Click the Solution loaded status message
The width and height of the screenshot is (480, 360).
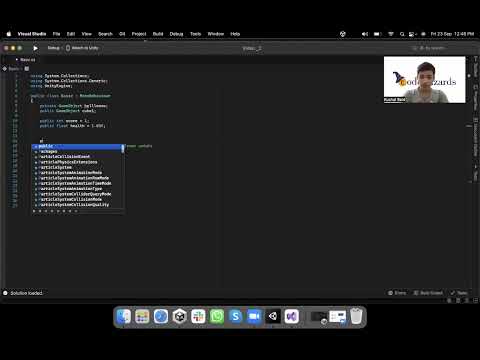click(26, 293)
